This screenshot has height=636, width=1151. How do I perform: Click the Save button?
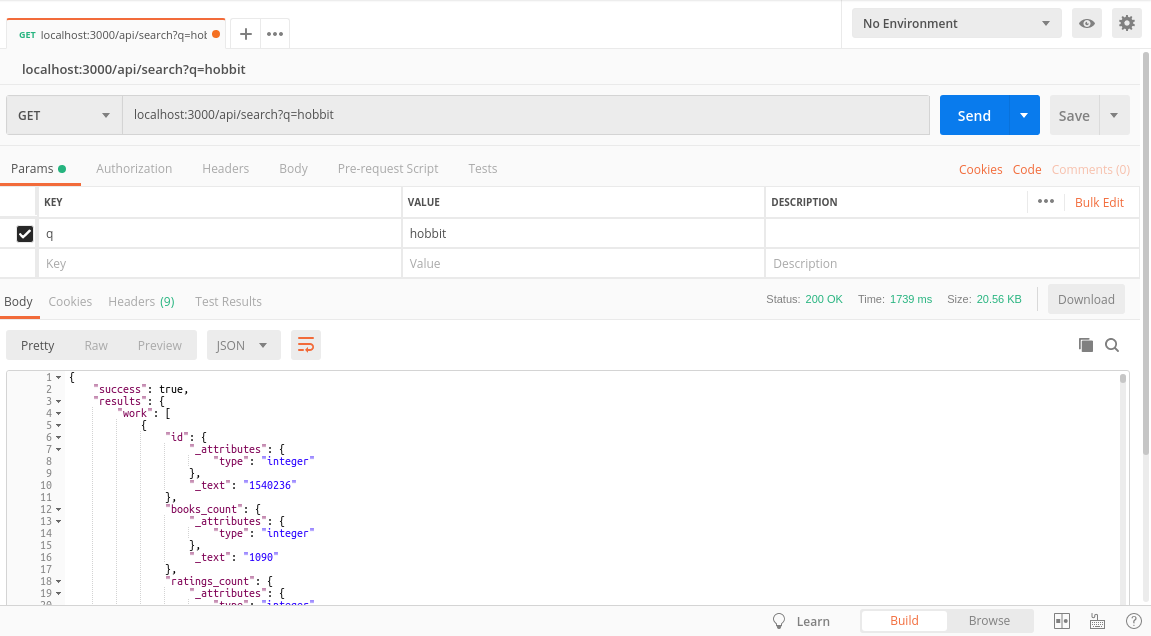pyautogui.click(x=1074, y=115)
